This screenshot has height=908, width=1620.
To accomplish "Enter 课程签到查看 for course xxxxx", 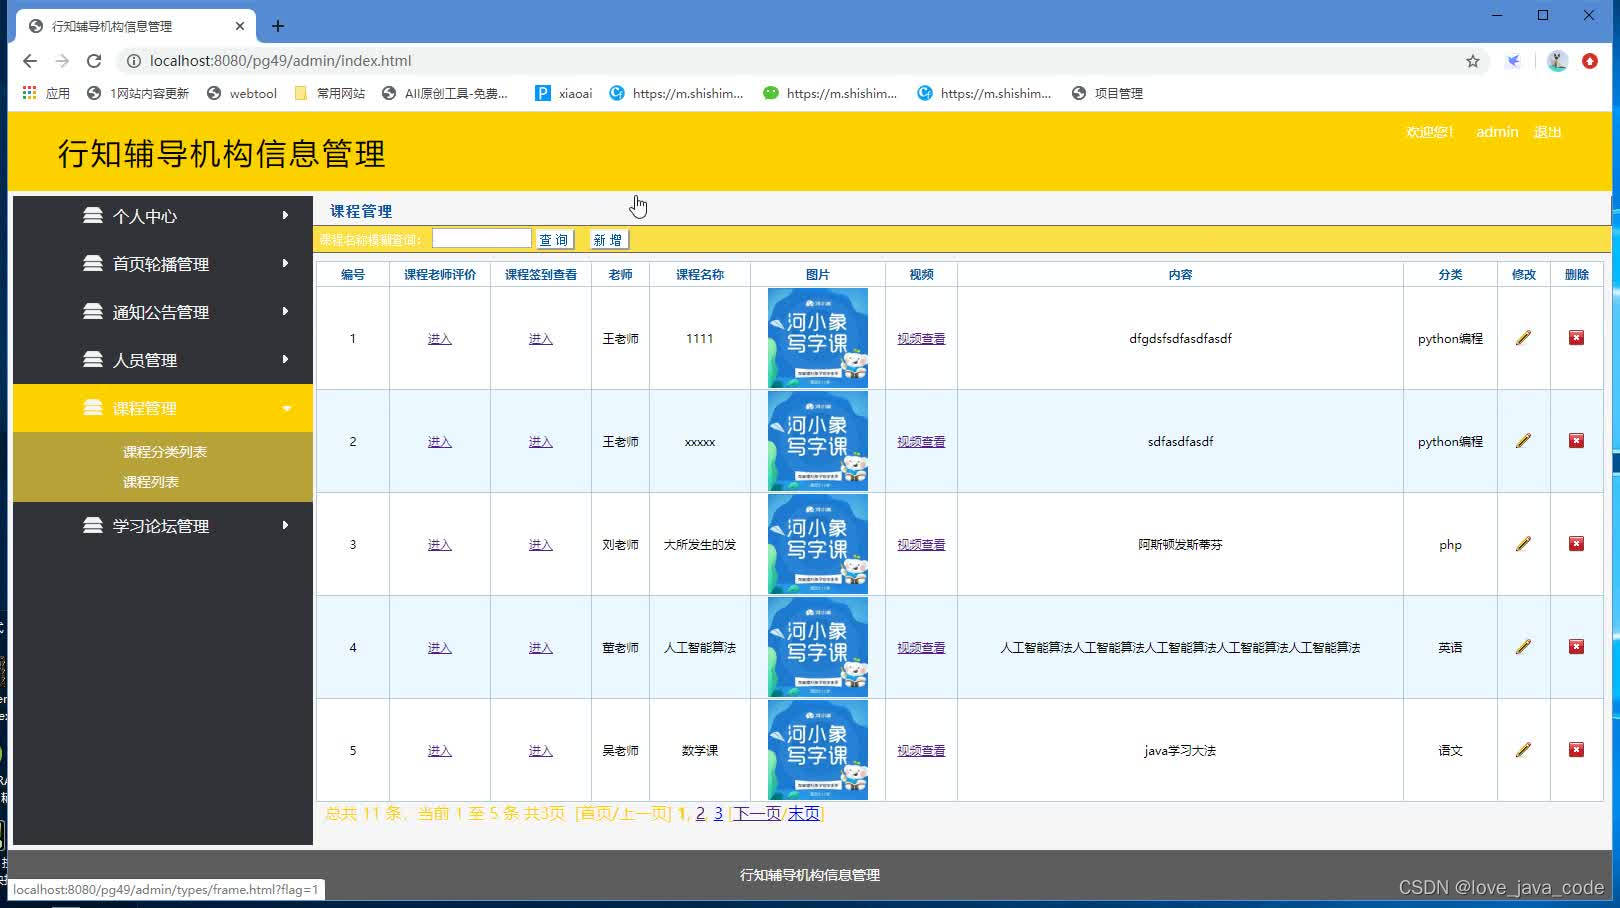I will 541,442.
